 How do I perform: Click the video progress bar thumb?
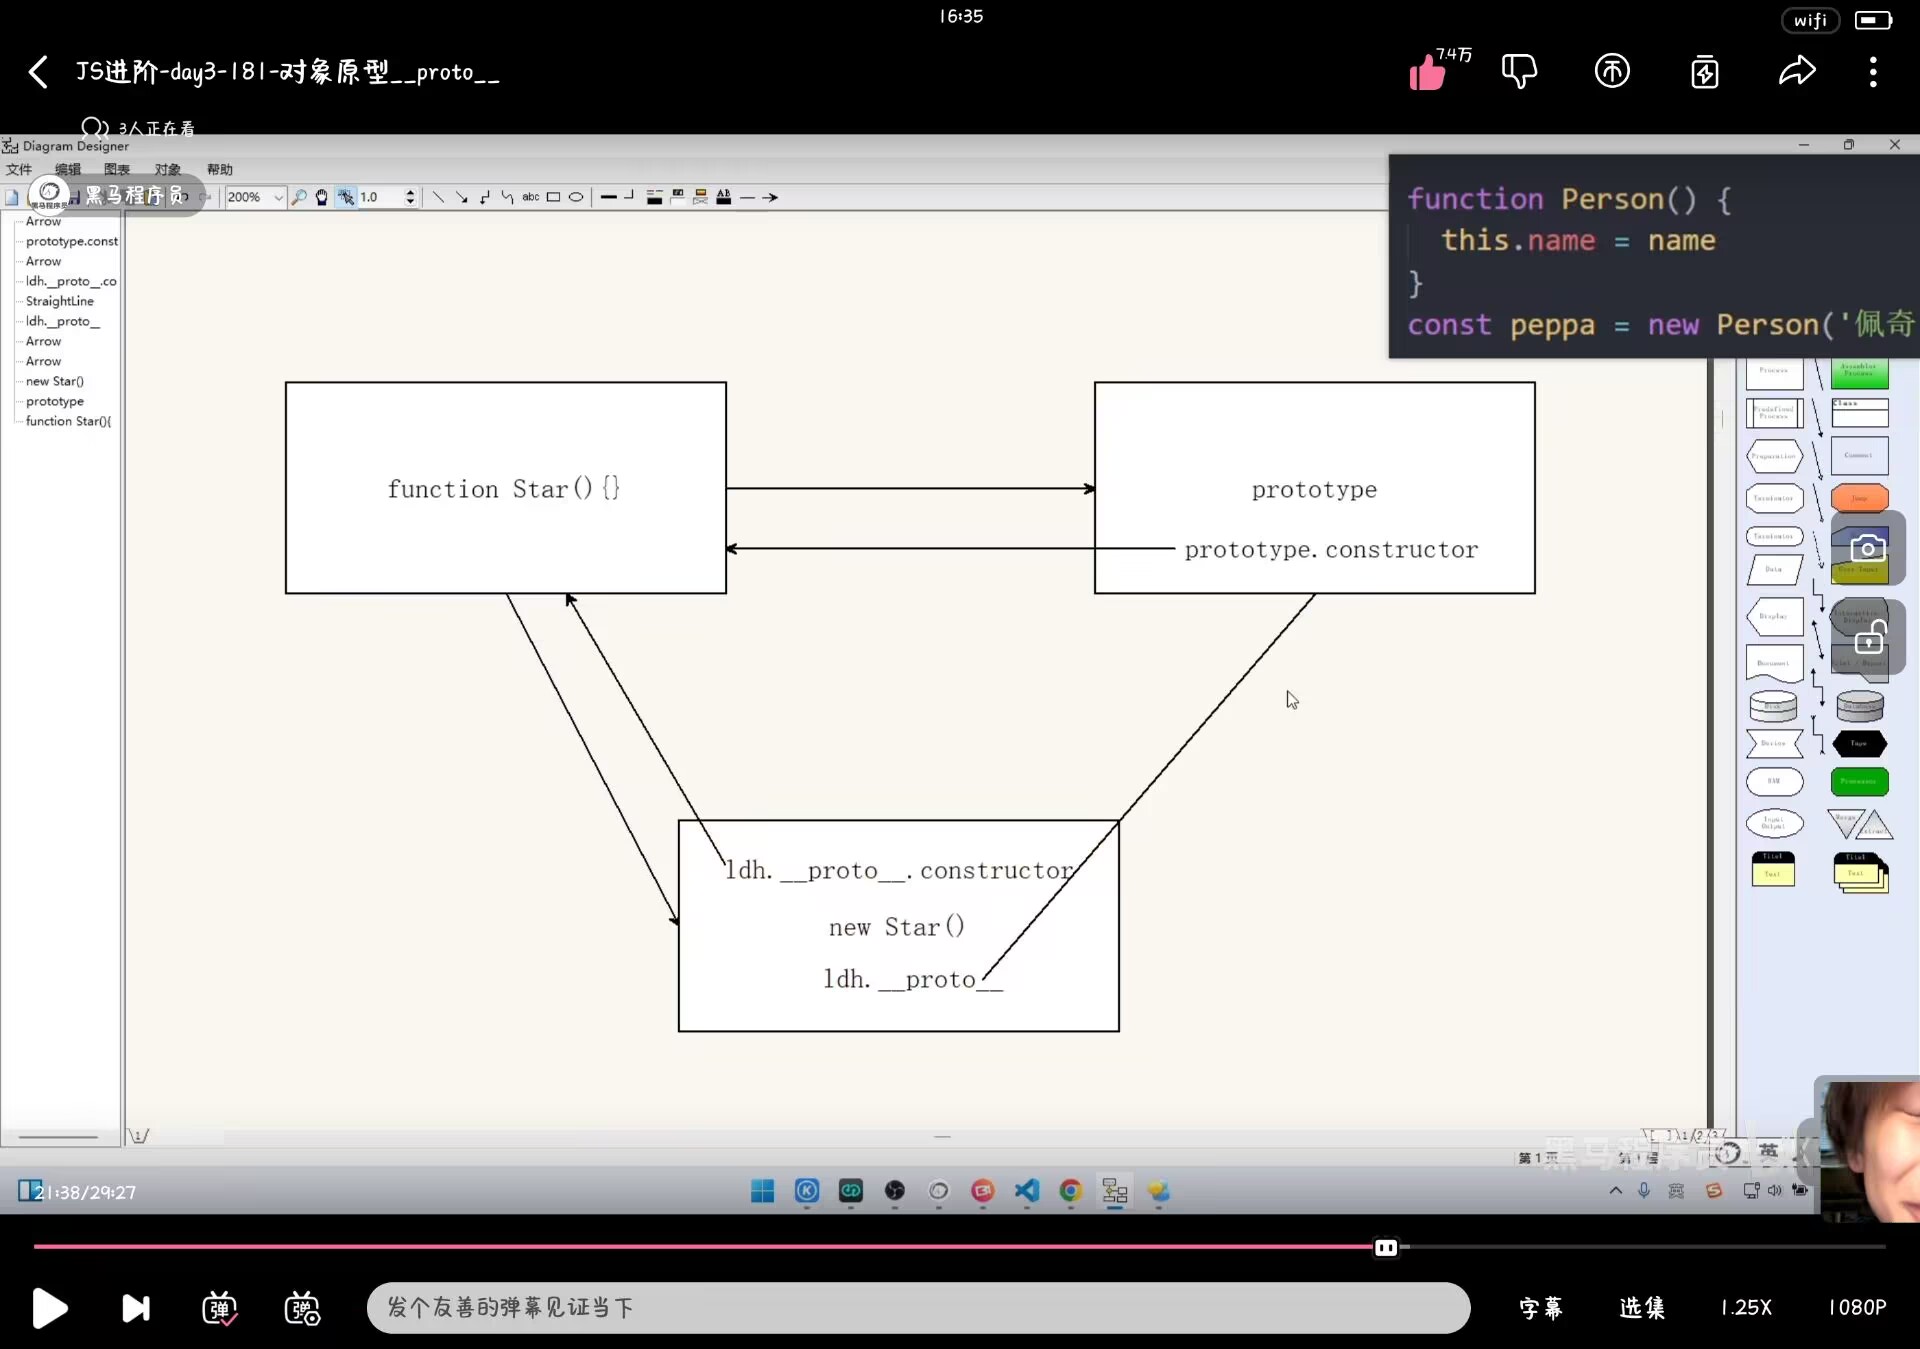(x=1386, y=1247)
